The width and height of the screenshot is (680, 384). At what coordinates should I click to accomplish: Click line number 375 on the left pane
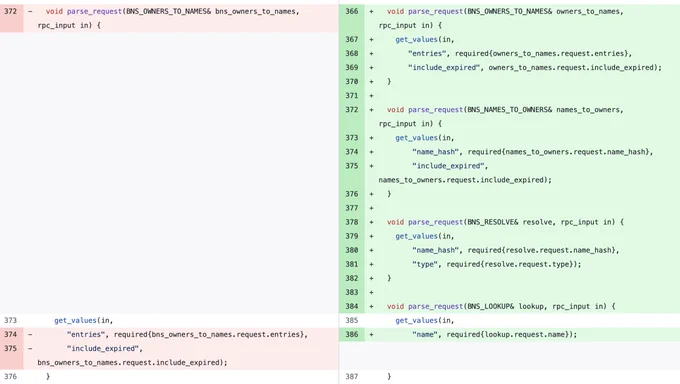point(10,348)
